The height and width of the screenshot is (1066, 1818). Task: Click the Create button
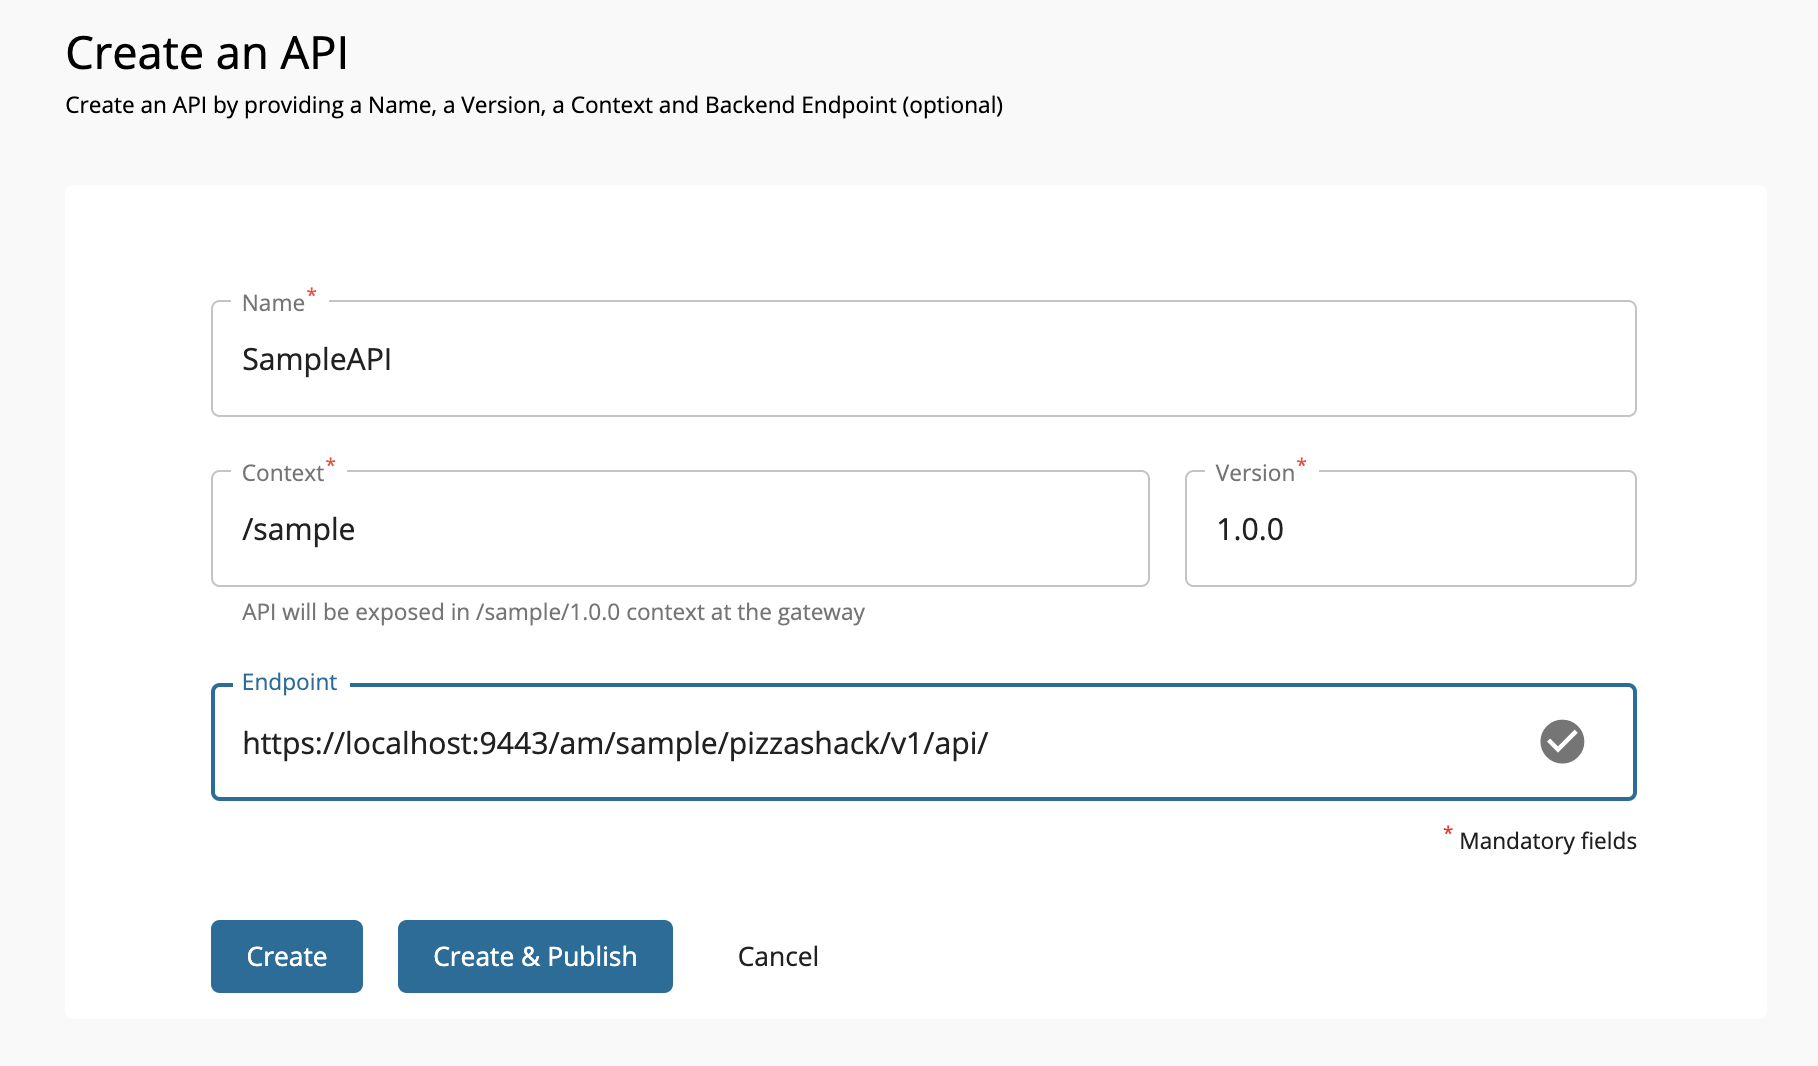tap(286, 956)
